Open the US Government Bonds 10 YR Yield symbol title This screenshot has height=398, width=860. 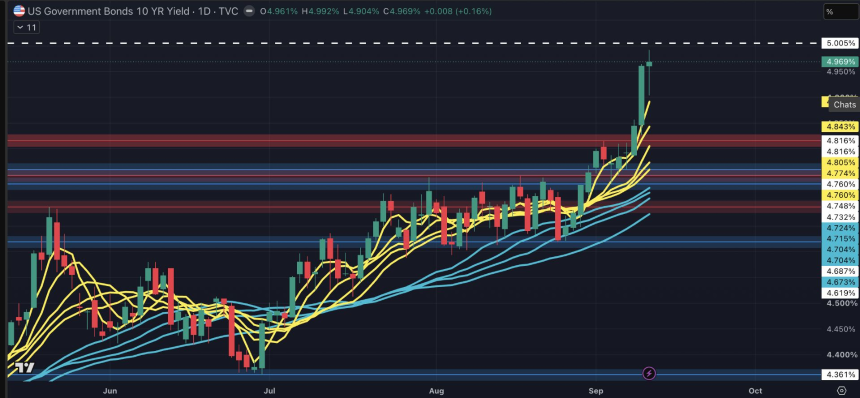[133, 11]
